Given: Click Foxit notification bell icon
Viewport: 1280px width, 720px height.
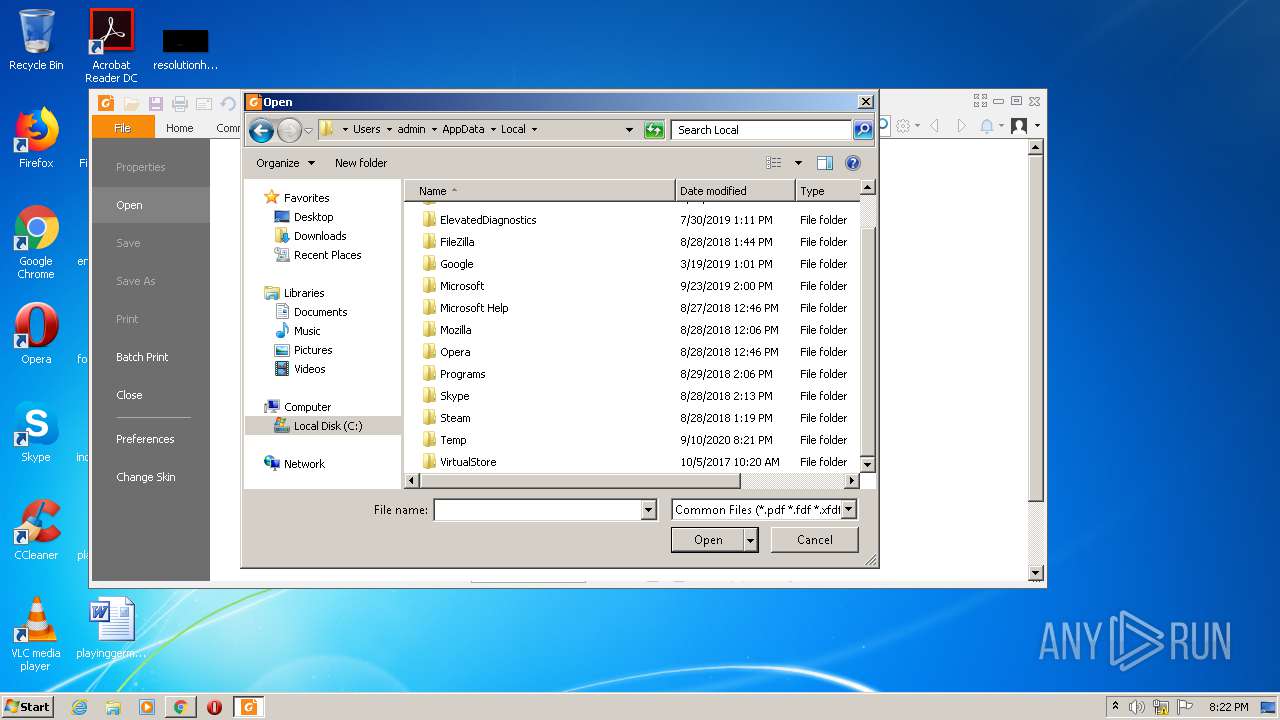Looking at the screenshot, I should (x=987, y=126).
